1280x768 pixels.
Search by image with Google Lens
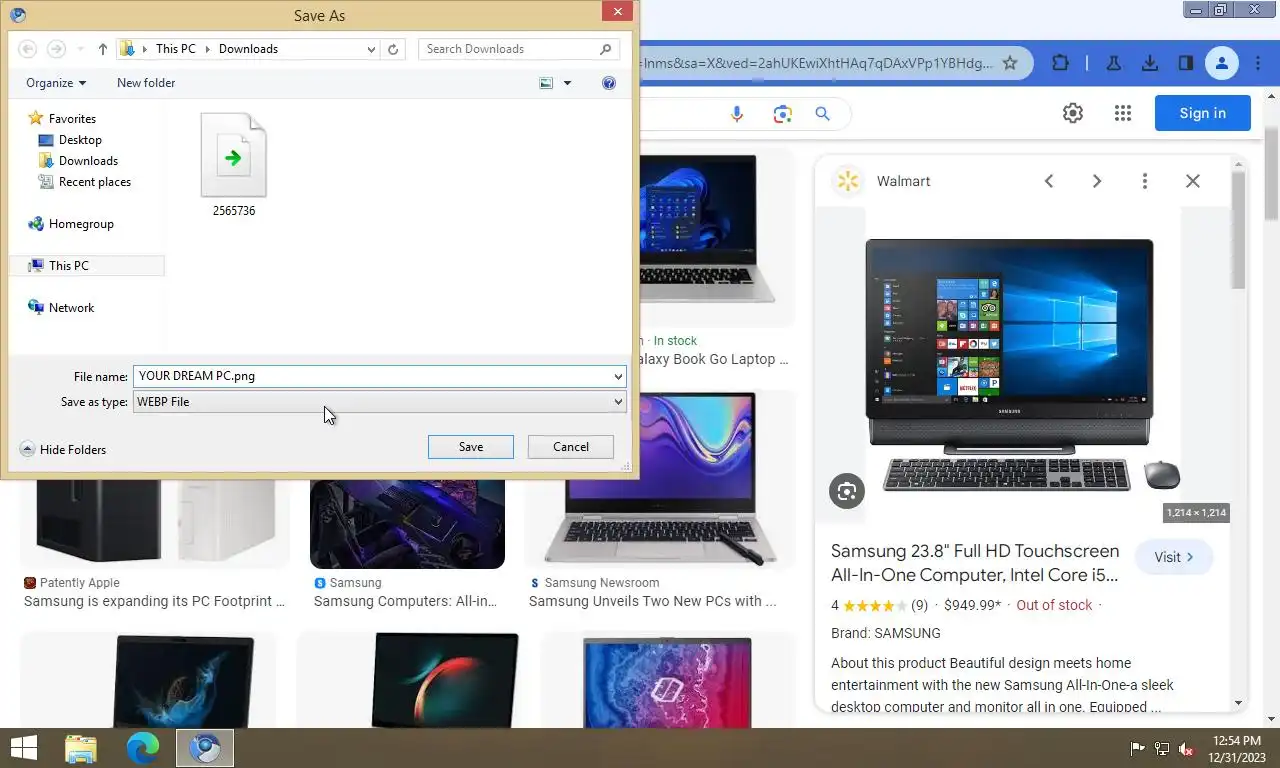pyautogui.click(x=783, y=114)
